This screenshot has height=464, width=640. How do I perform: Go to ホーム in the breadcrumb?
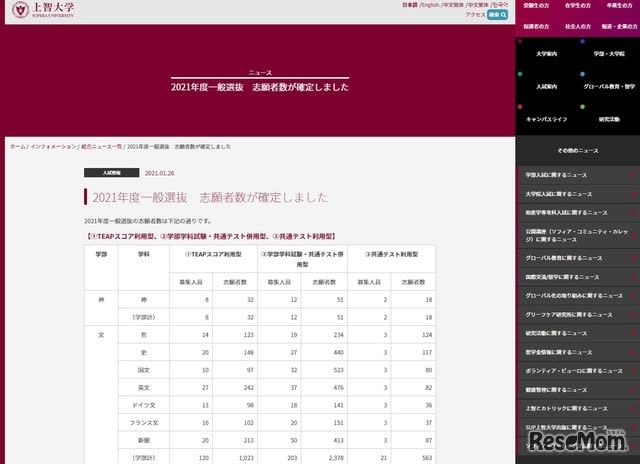[18, 147]
